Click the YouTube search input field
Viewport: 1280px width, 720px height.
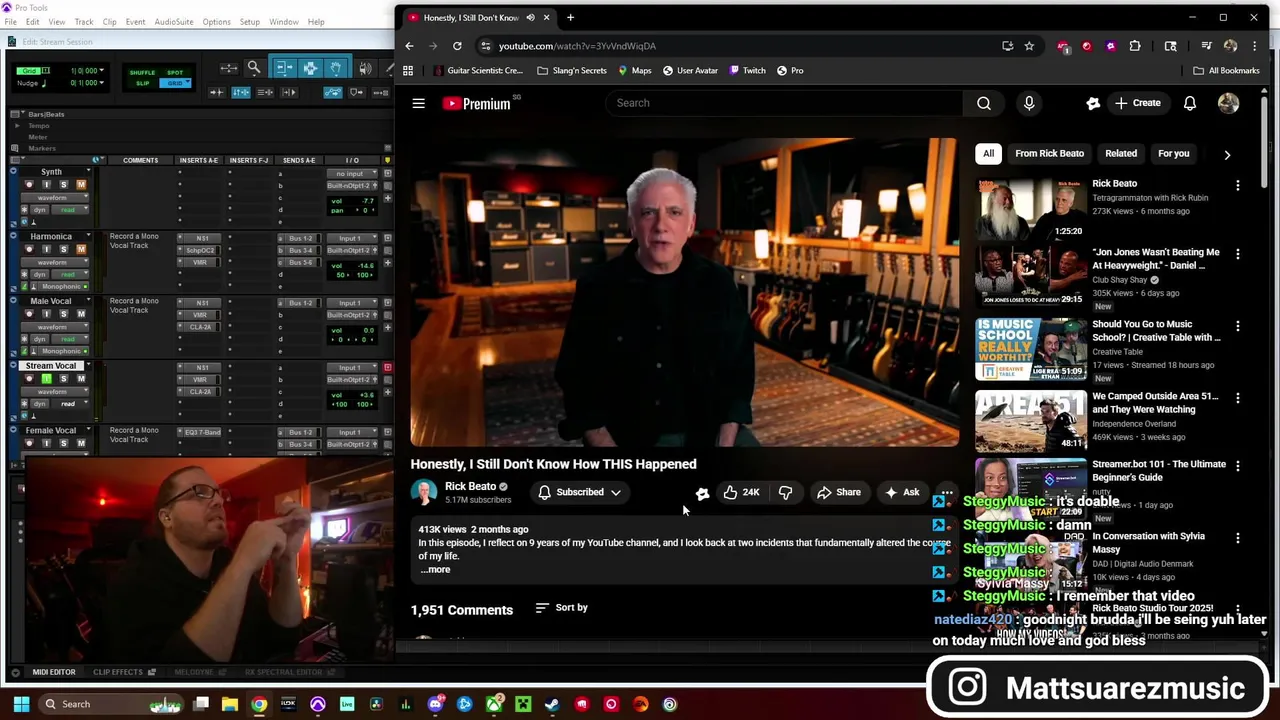[x=785, y=103]
